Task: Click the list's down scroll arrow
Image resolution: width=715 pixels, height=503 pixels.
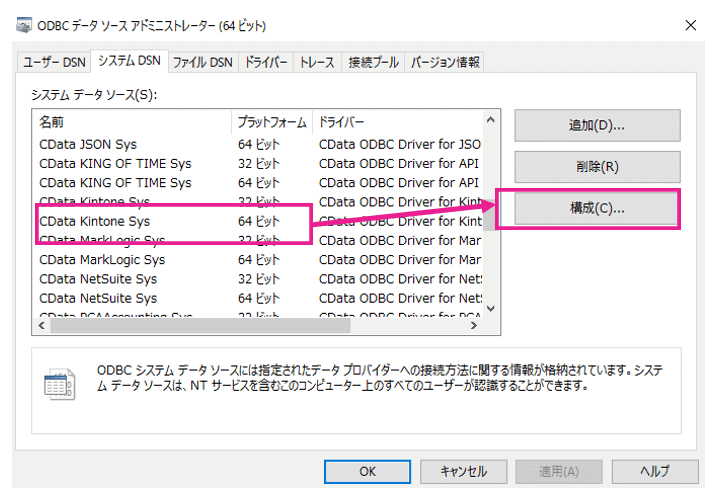Action: (491, 309)
